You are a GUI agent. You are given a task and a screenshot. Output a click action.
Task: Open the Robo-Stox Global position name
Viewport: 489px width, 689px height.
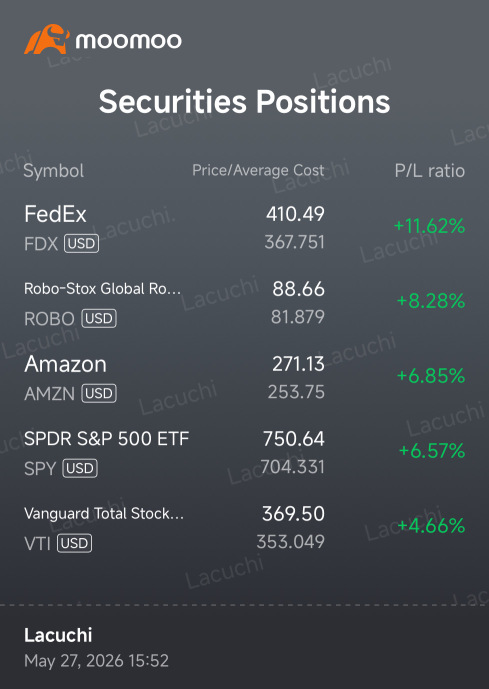coord(102,289)
